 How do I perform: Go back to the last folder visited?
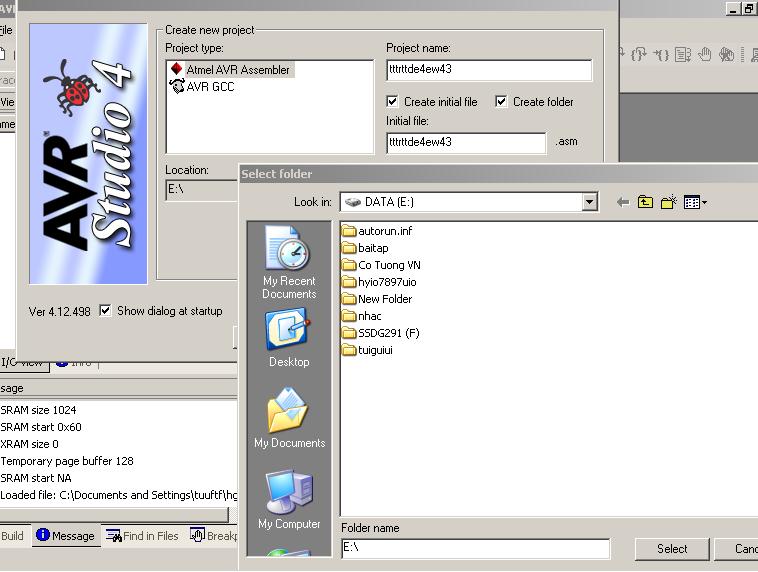coord(623,202)
